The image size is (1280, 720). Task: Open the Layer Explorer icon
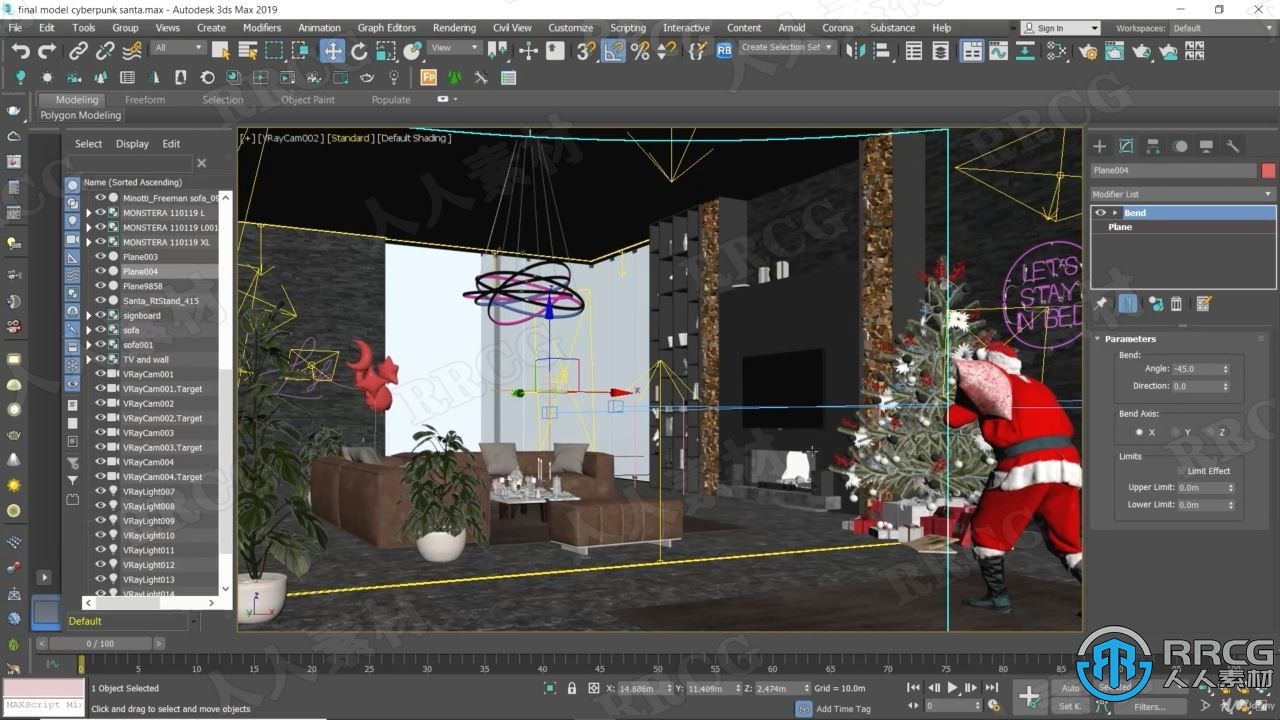pos(940,50)
